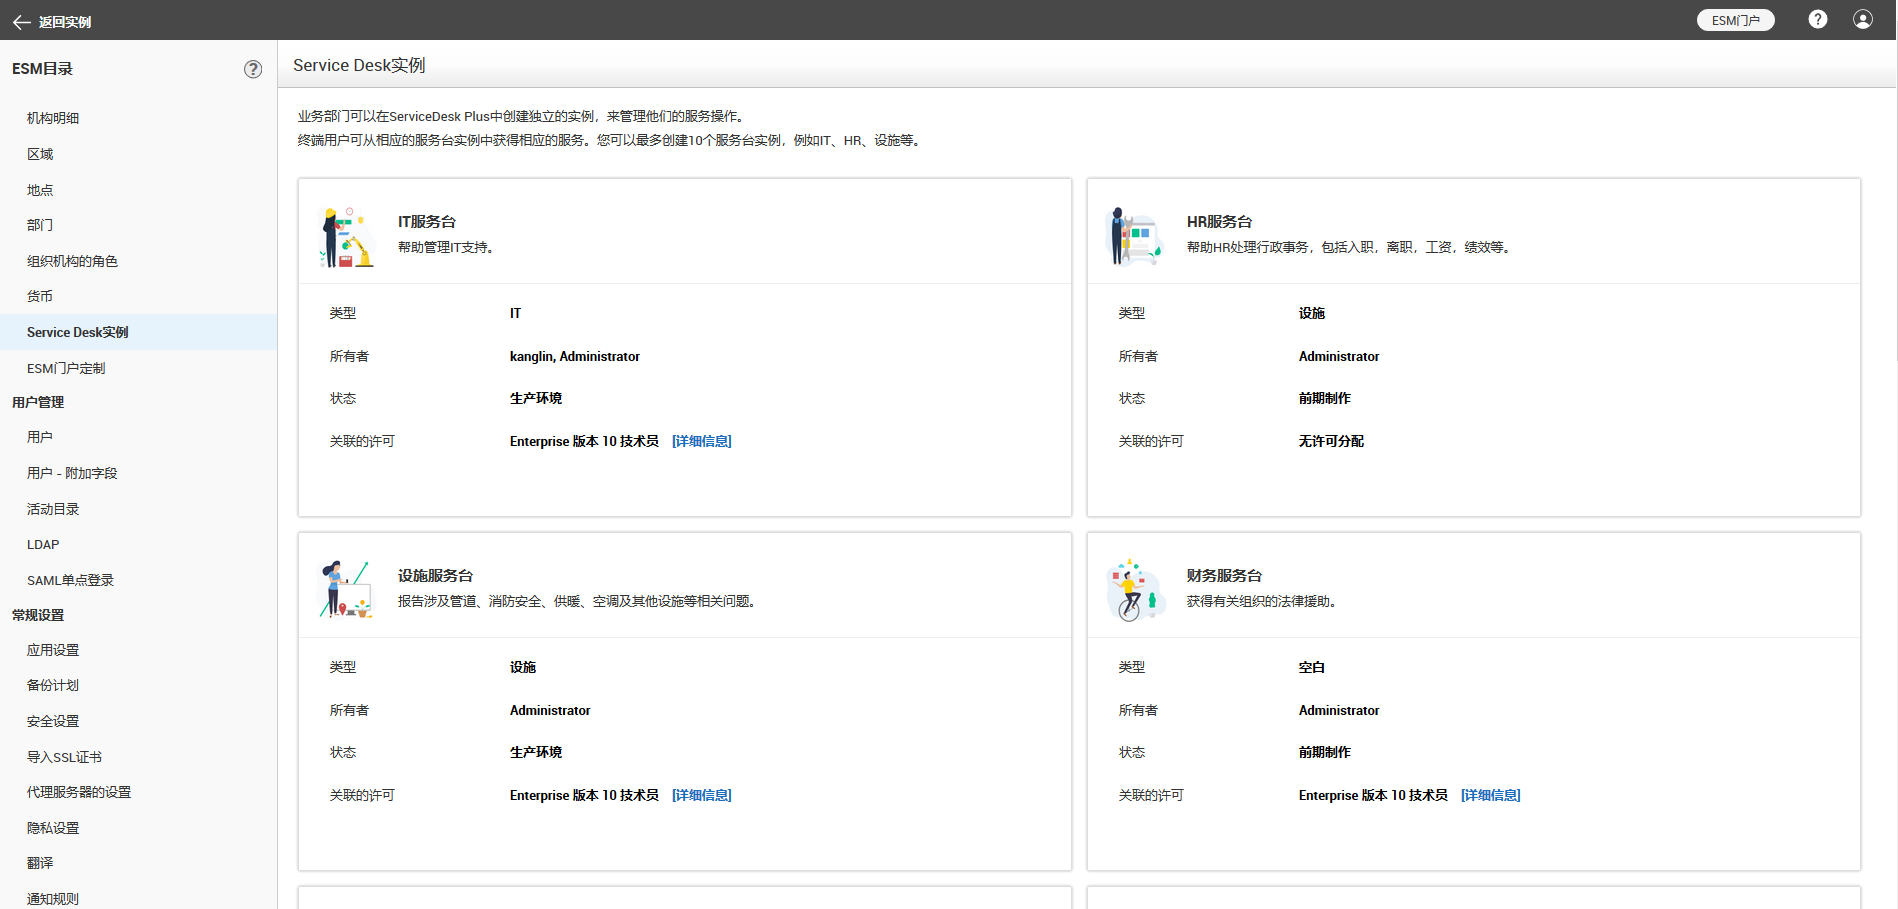Open the IT服务台 instance title
Image resolution: width=1898 pixels, height=909 pixels.
(427, 222)
